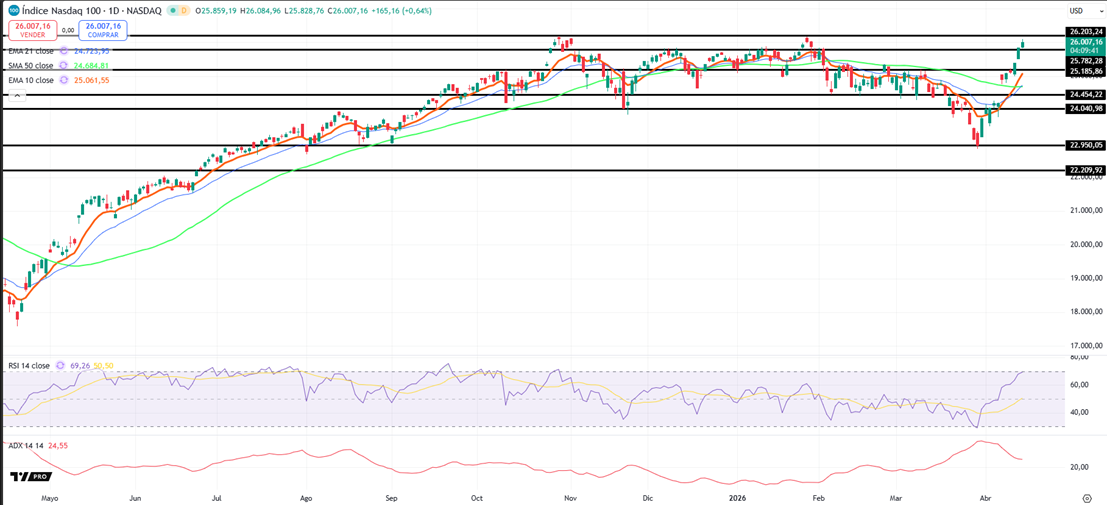Click the Nasdaq 100 symbol logo icon
This screenshot has height=505, width=1107.
[13, 11]
